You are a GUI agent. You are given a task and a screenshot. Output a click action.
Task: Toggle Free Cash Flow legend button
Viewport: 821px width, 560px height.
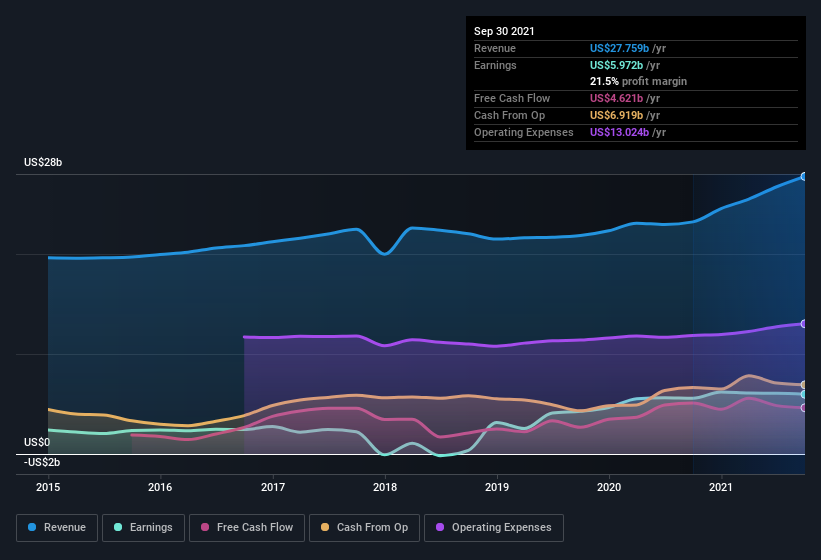(247, 528)
